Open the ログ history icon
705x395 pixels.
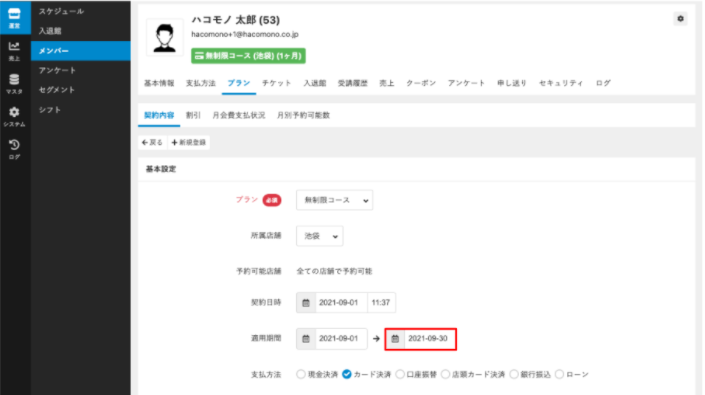point(14,149)
